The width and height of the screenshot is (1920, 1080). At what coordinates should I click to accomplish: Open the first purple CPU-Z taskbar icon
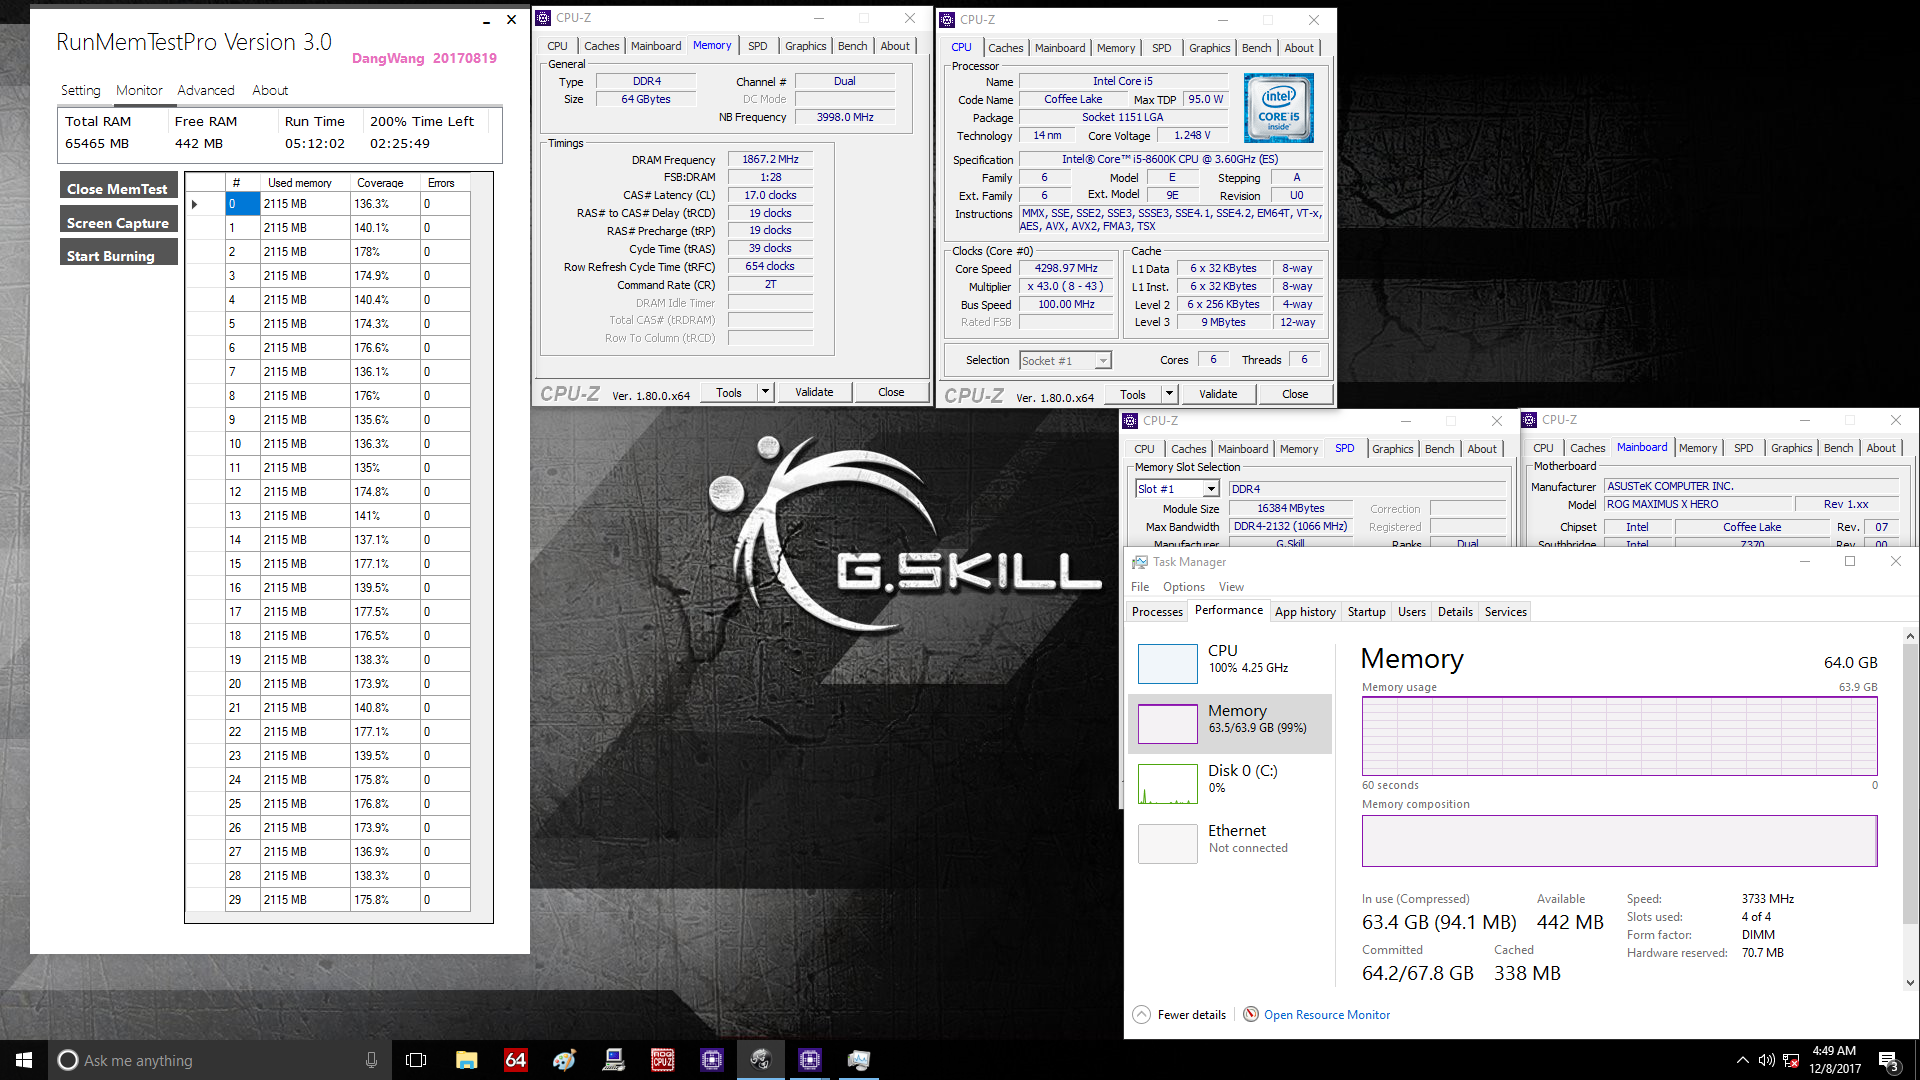[x=711, y=1060]
